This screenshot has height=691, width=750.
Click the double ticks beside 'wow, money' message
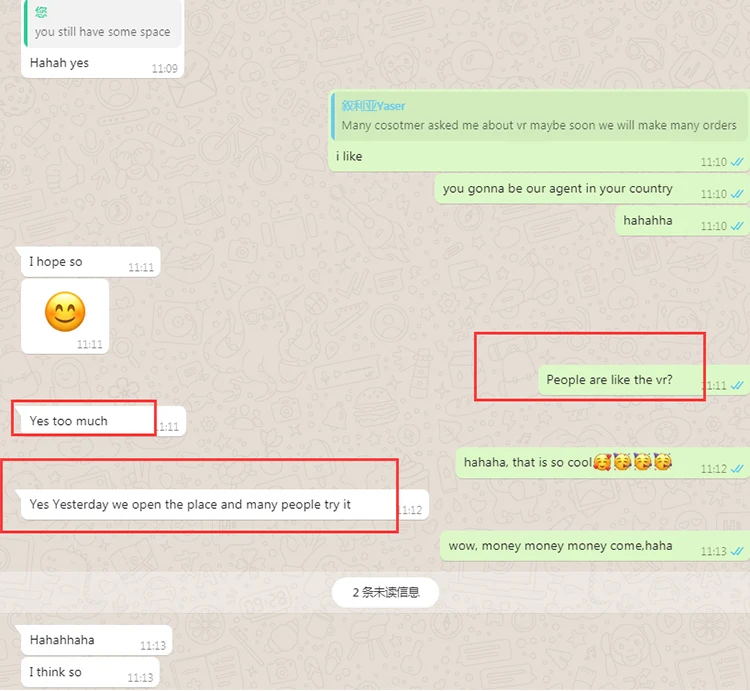(x=737, y=551)
